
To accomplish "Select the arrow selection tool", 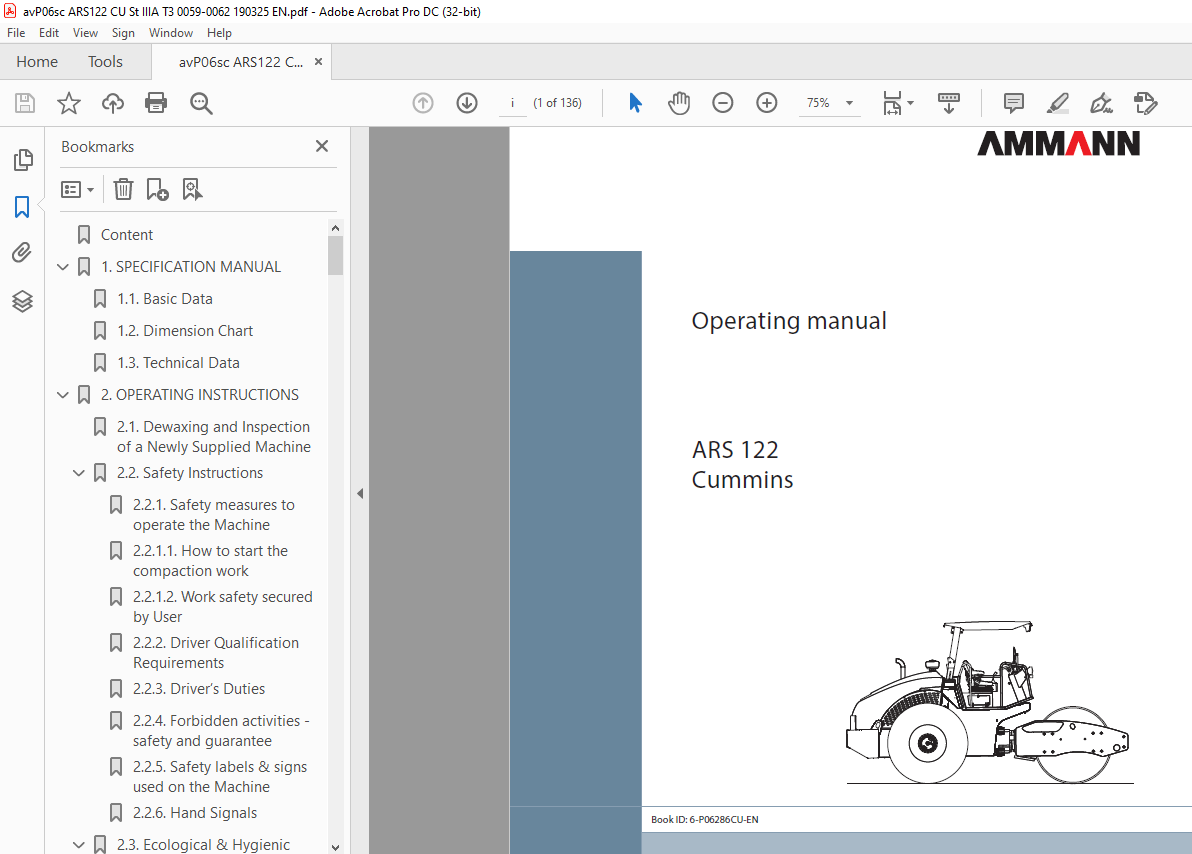I will click(x=635, y=103).
